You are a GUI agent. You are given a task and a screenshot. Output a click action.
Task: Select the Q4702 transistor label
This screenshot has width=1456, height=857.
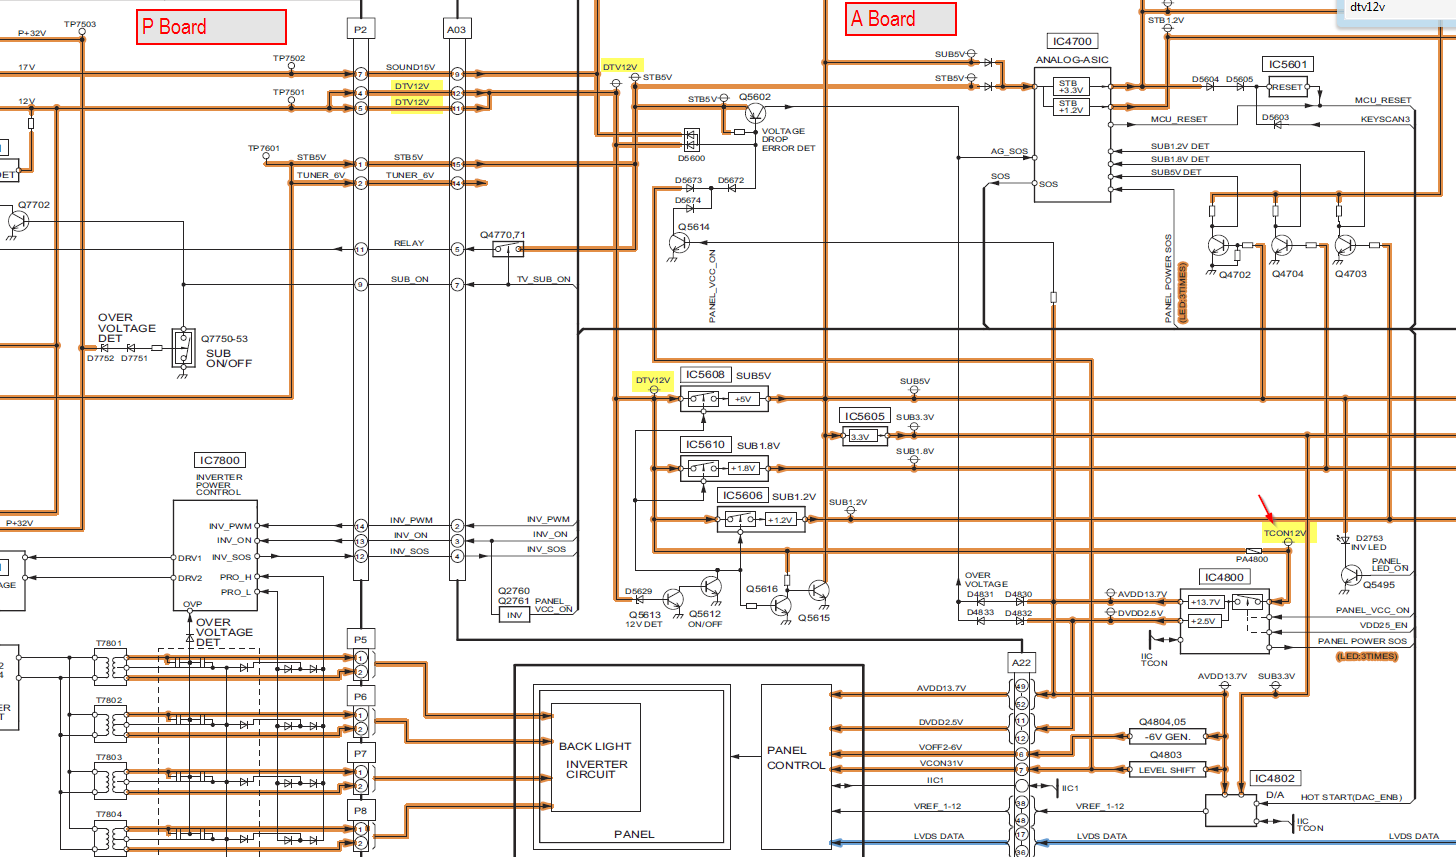(1235, 275)
